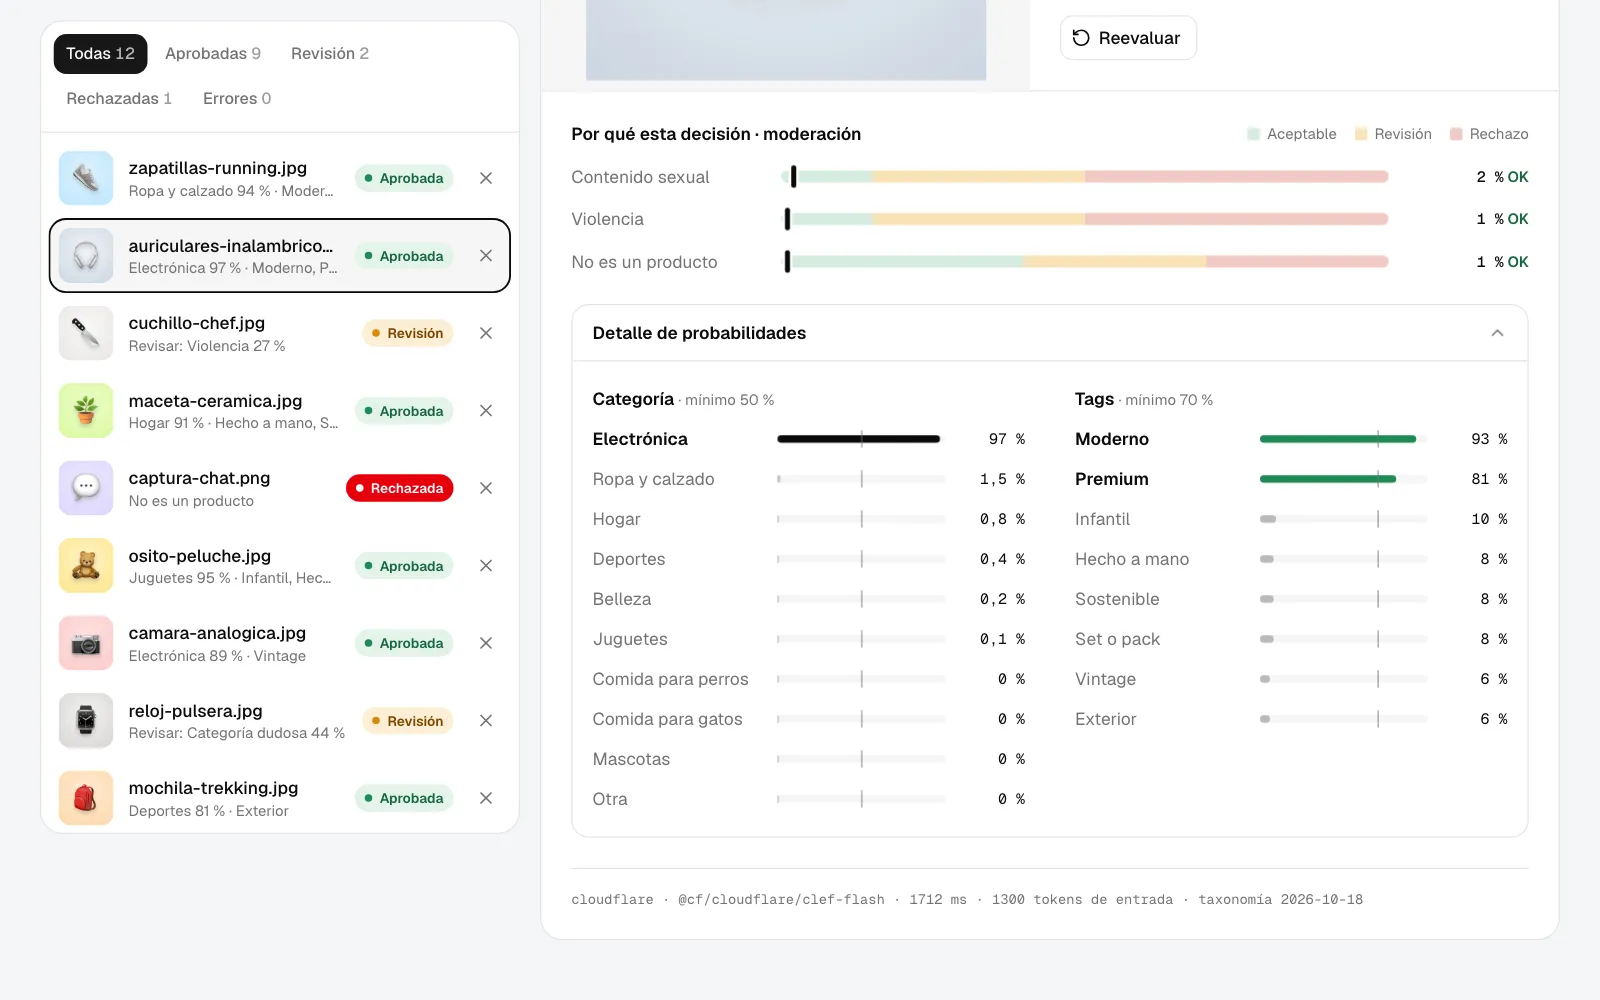Viewport: 1600px width, 1000px height.
Task: Click the Moderno tag probability bar
Action: tap(1343, 439)
